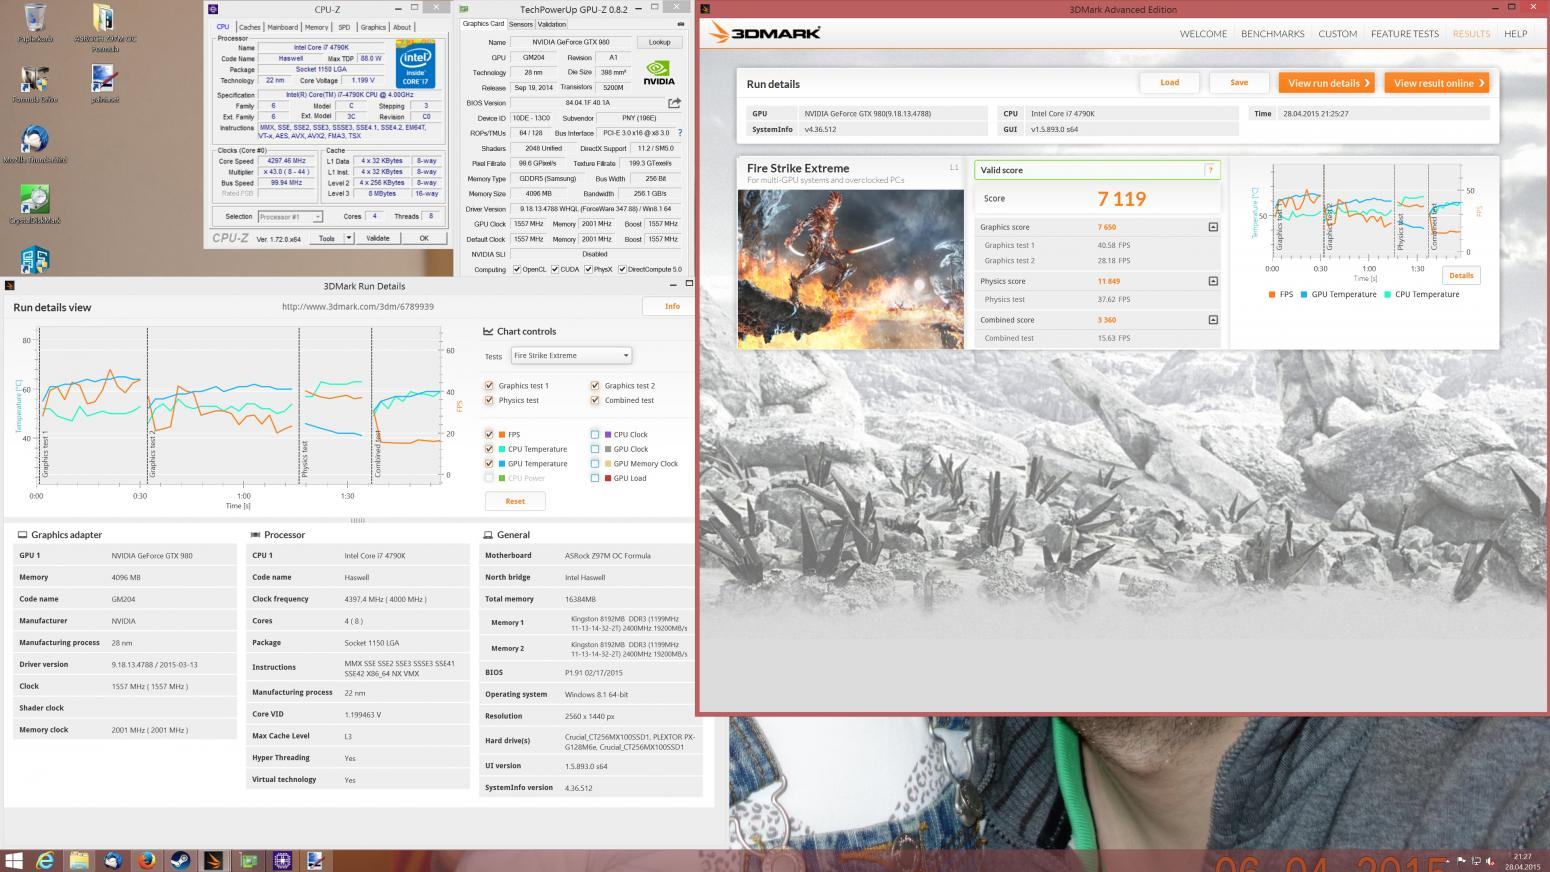Screen dimensions: 1550x872
Task: Open paint.net desktop shortcut
Action: (x=104, y=84)
